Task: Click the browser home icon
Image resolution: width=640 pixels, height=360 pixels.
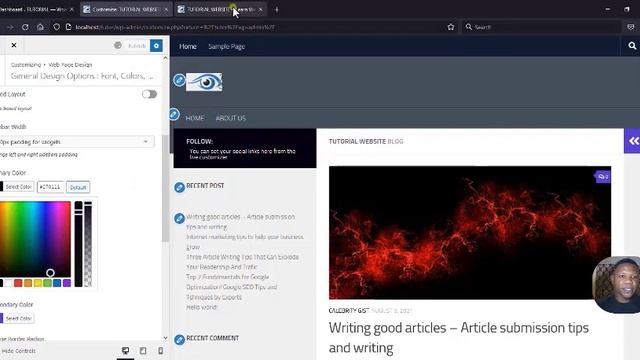Action: [40, 27]
